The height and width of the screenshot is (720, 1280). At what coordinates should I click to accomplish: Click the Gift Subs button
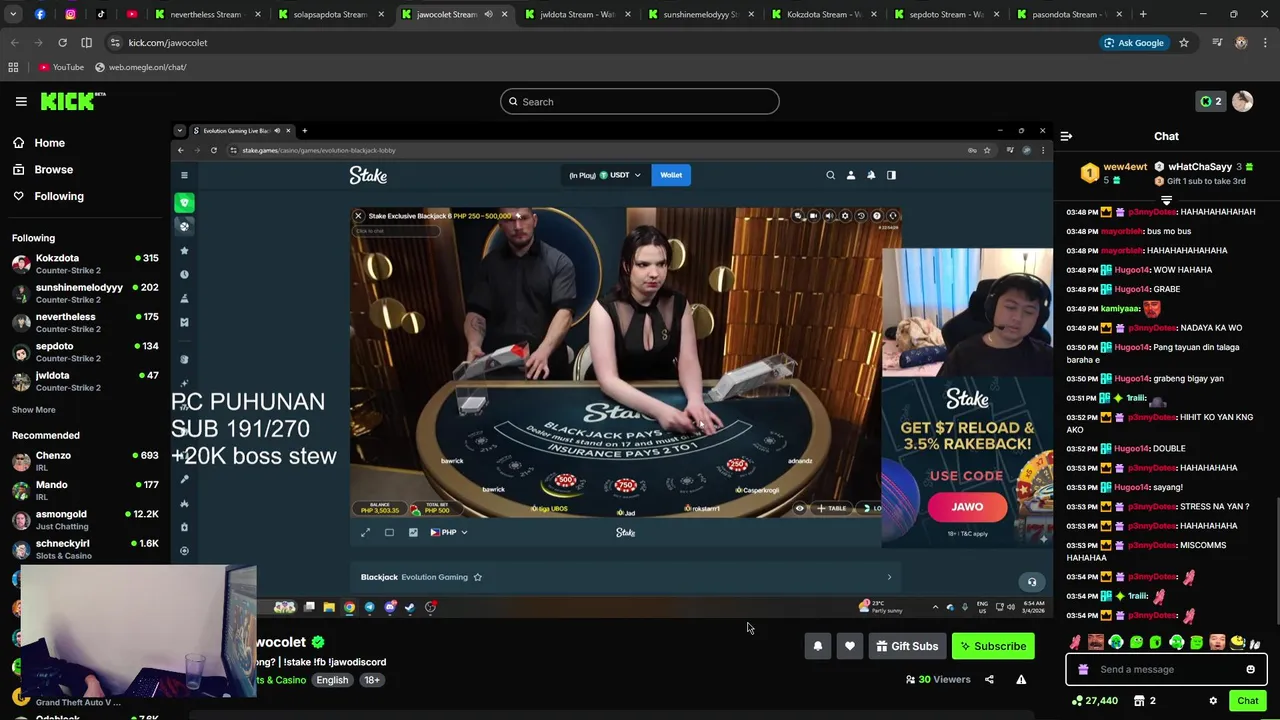click(908, 646)
